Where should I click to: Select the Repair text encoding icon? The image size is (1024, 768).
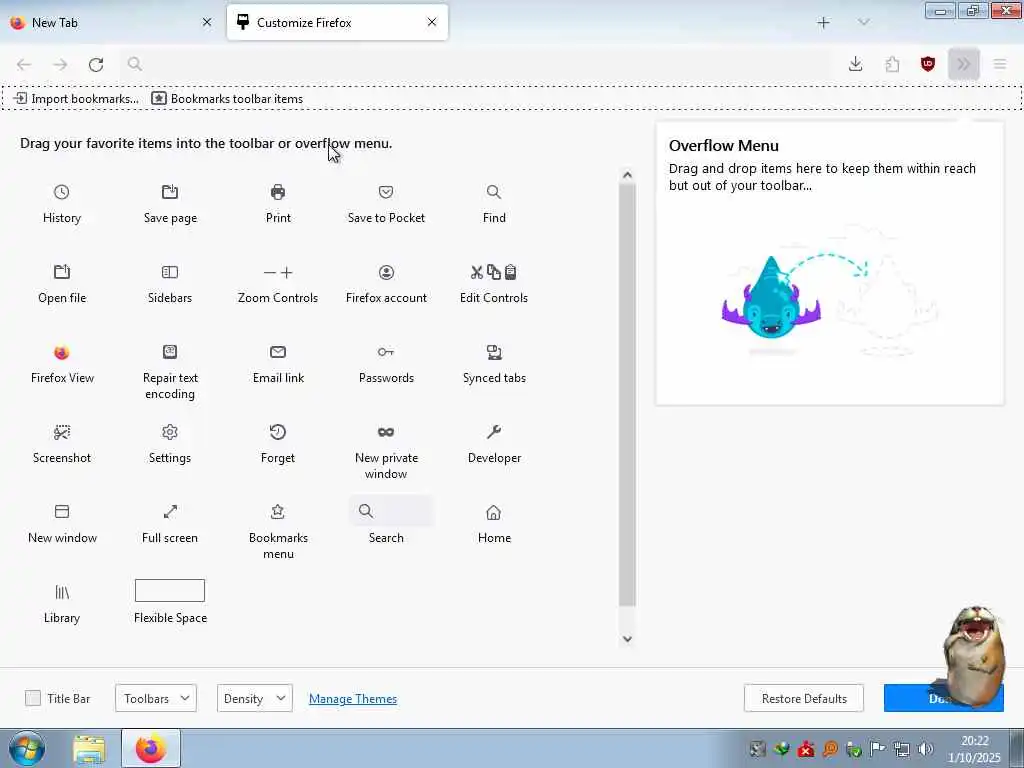pos(170,352)
